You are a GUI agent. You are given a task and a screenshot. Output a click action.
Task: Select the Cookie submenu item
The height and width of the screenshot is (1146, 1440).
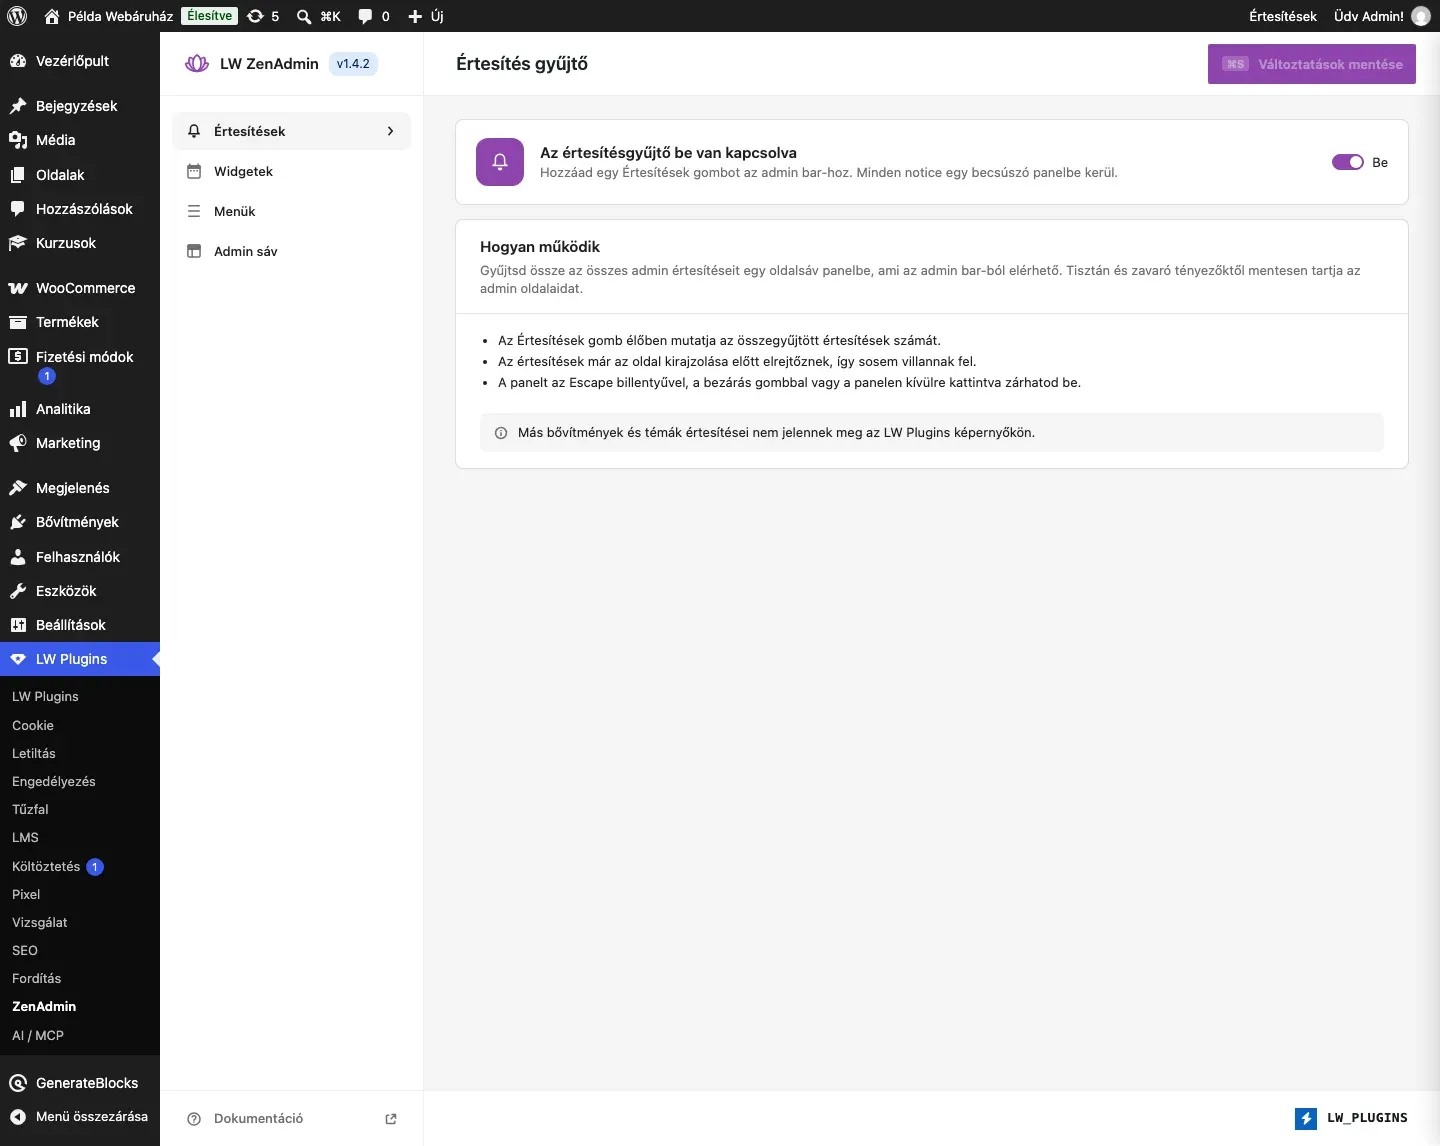click(33, 725)
